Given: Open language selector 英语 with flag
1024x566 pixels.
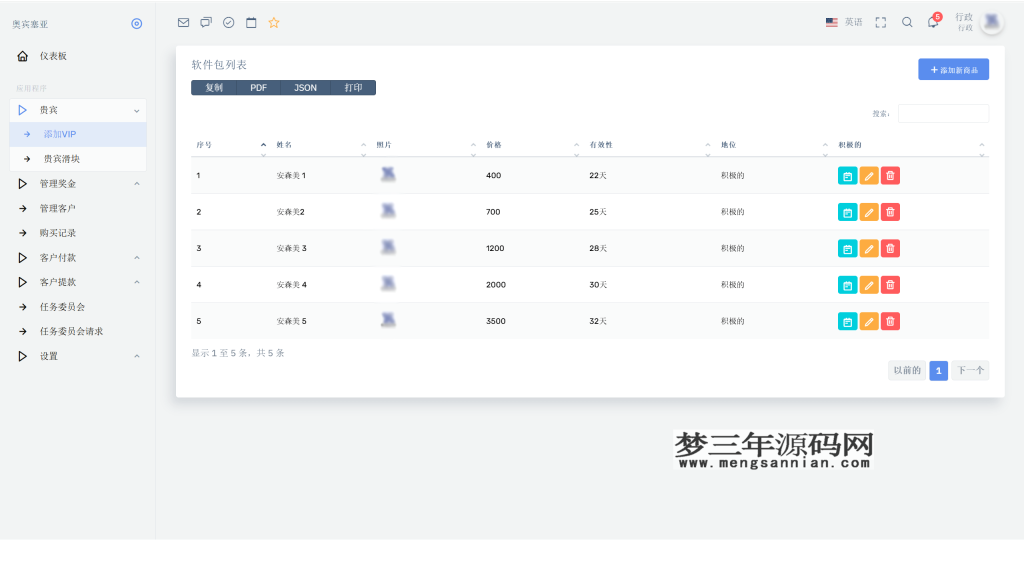Looking at the screenshot, I should point(844,22).
